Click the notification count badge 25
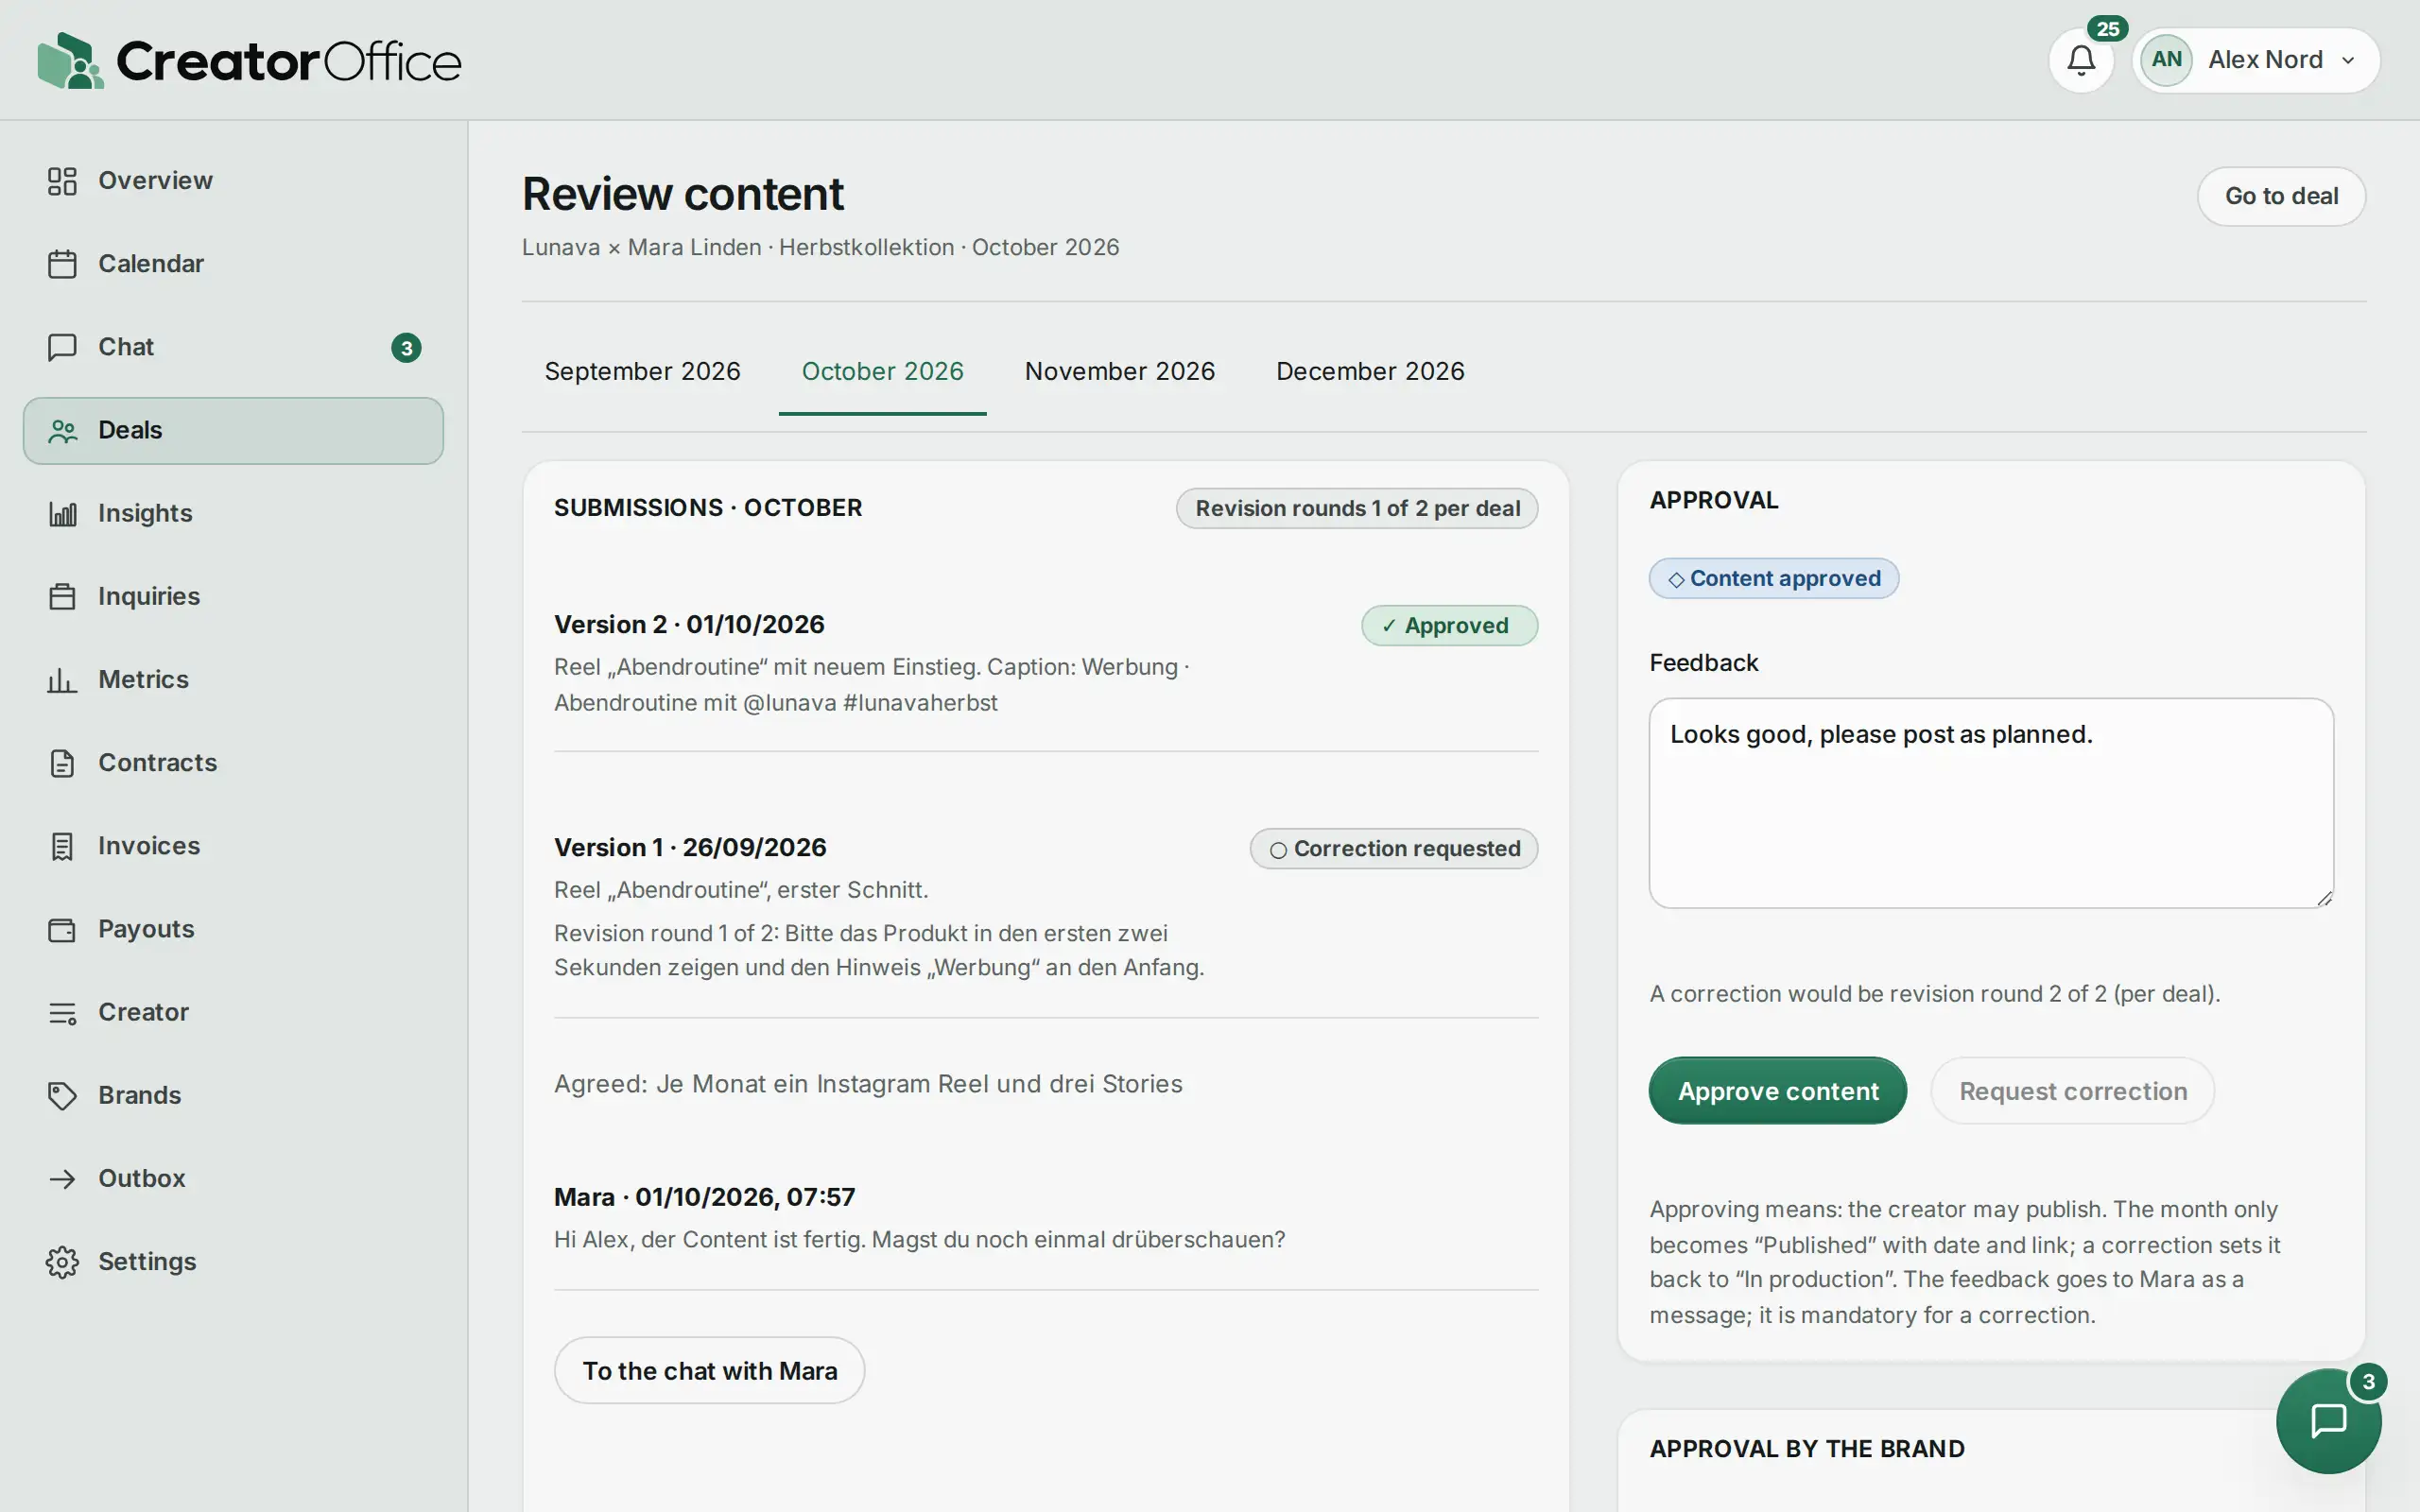 click(x=2107, y=29)
